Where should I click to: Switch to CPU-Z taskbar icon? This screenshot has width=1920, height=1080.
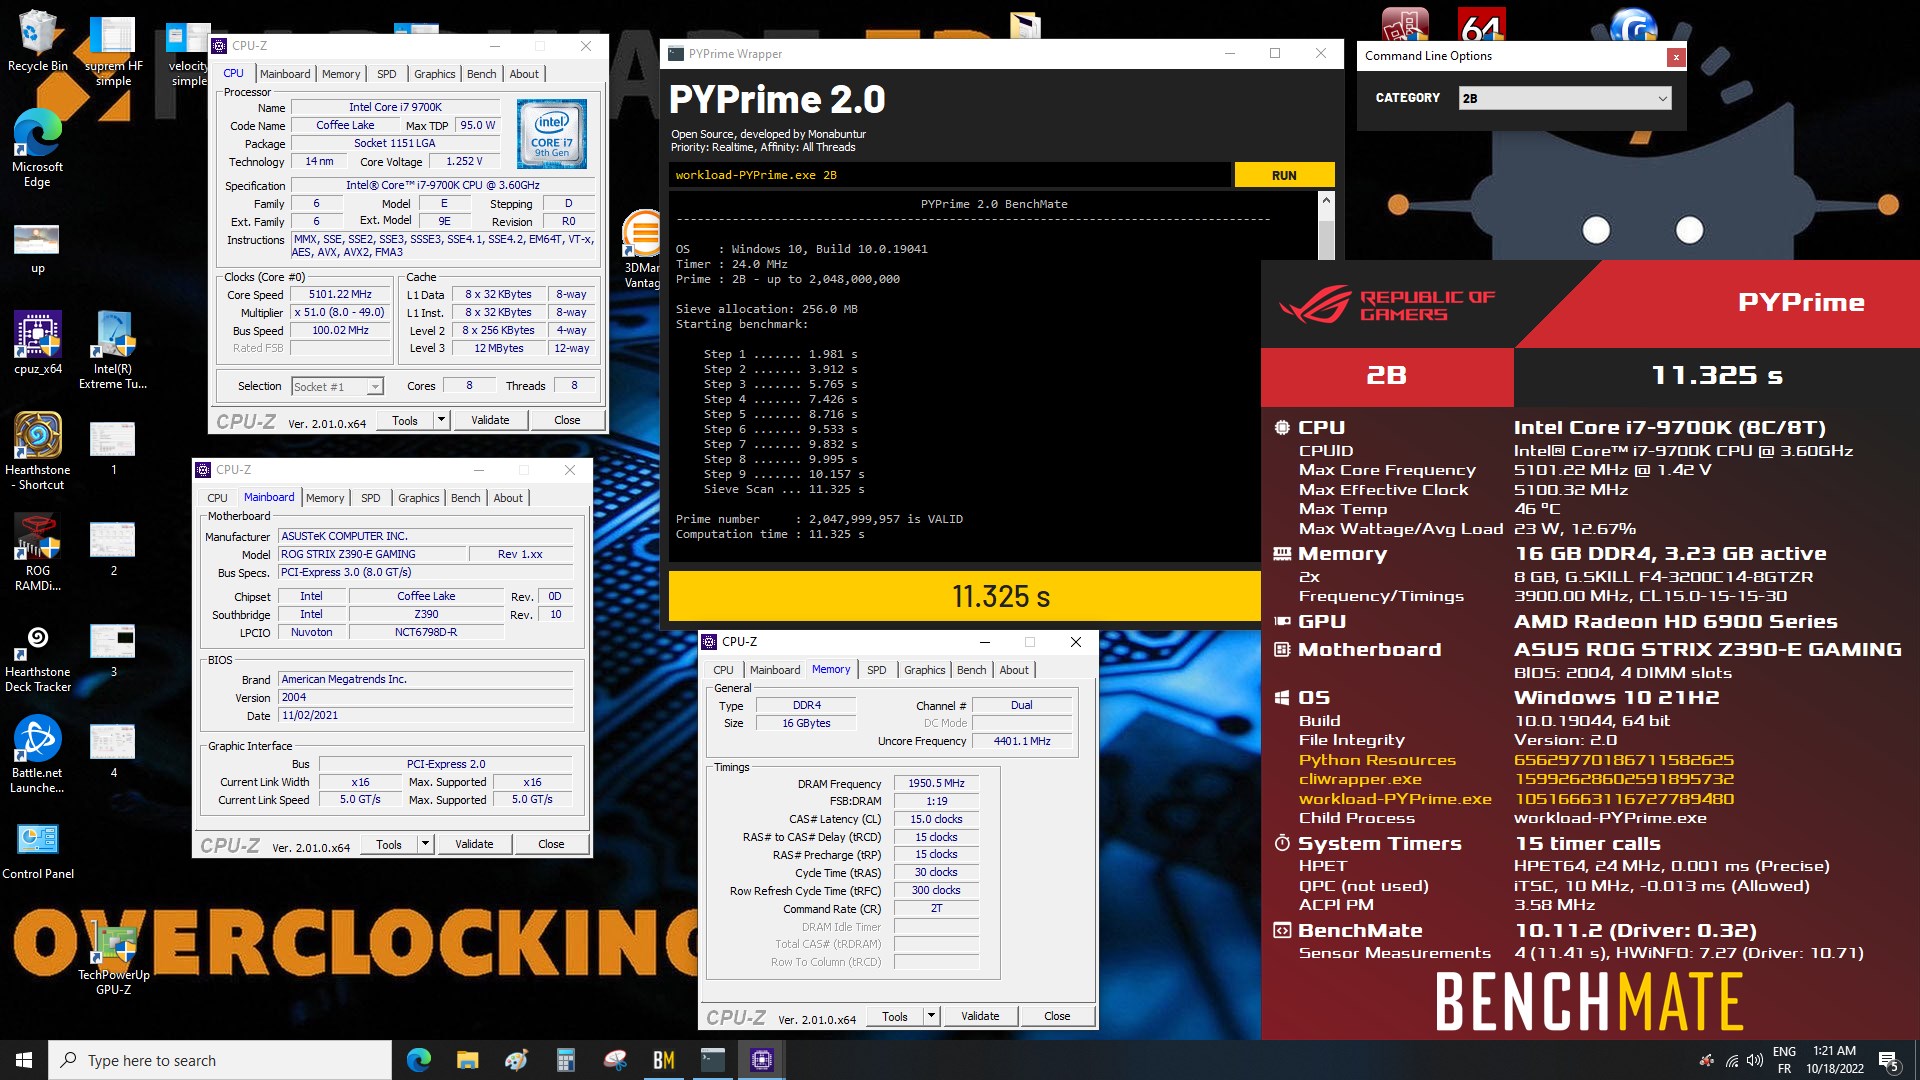coord(761,1060)
